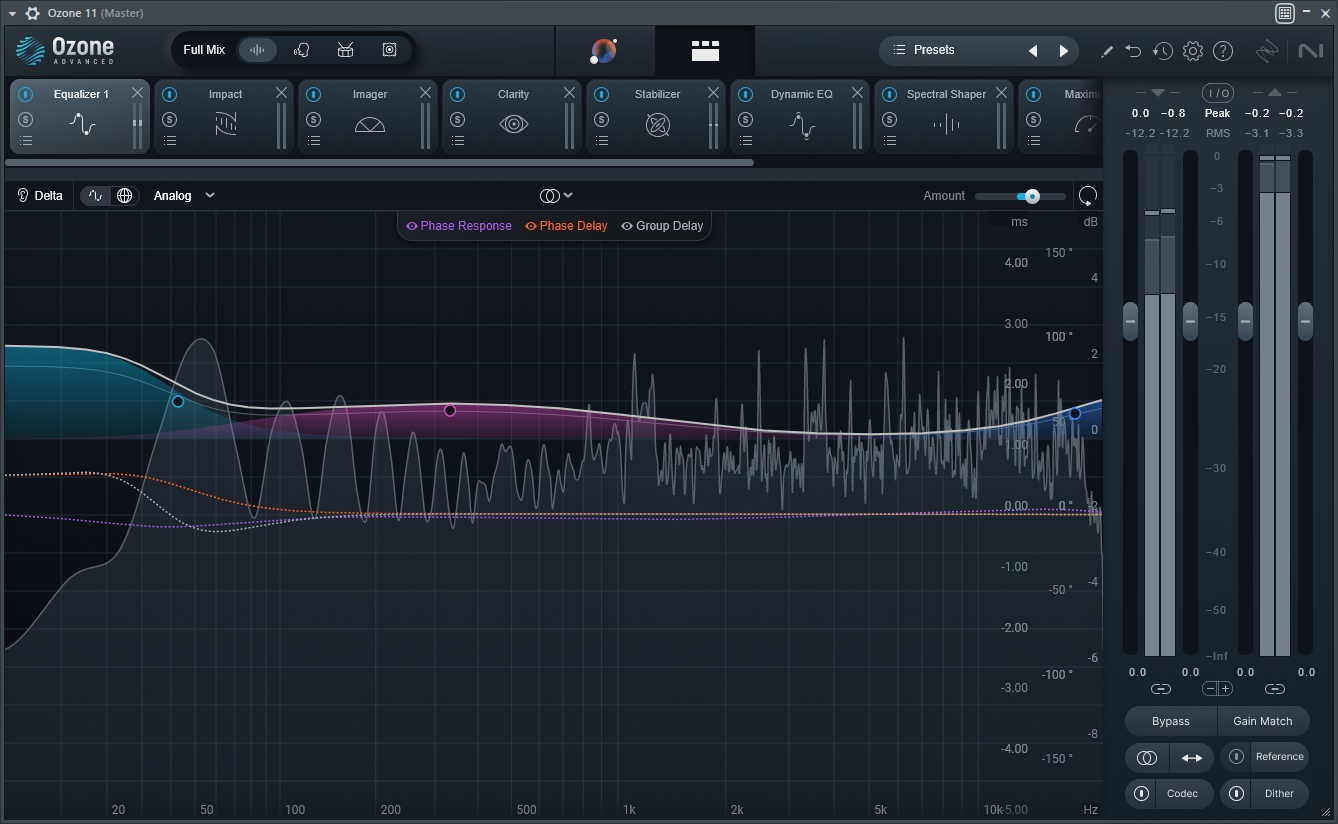Image resolution: width=1338 pixels, height=824 pixels.
Task: Open the help question mark icon
Action: tap(1223, 51)
